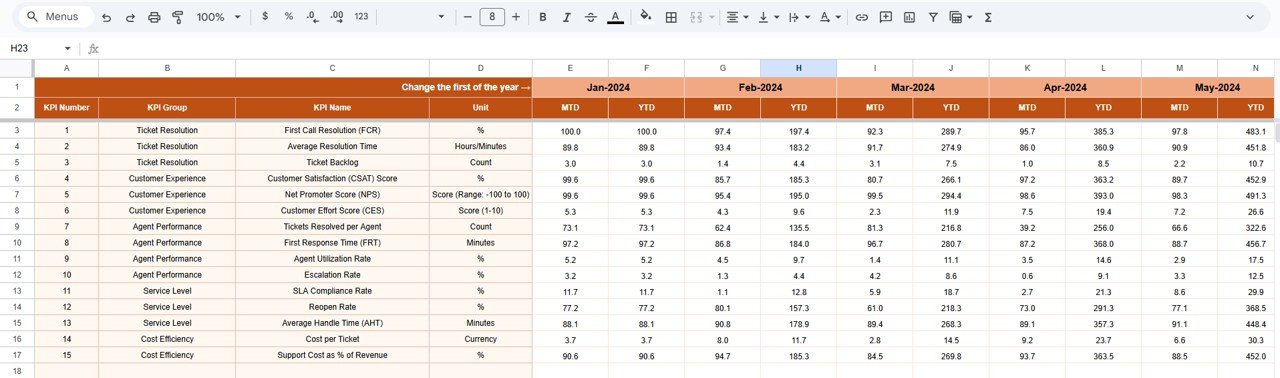Click the KPI Name header cell
The width and height of the screenshot is (1280, 378).
[332, 107]
